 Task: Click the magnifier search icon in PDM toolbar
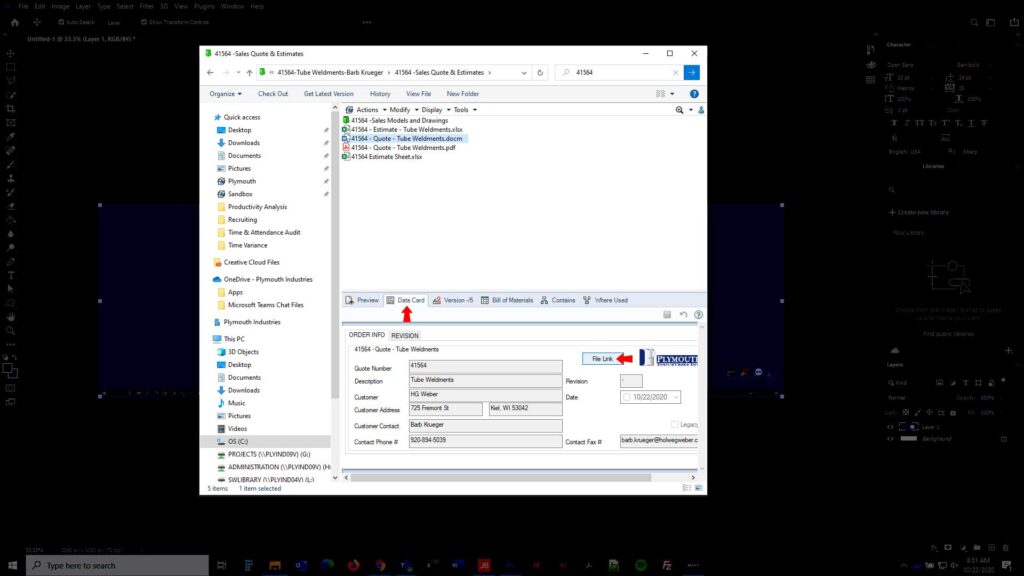(x=679, y=110)
